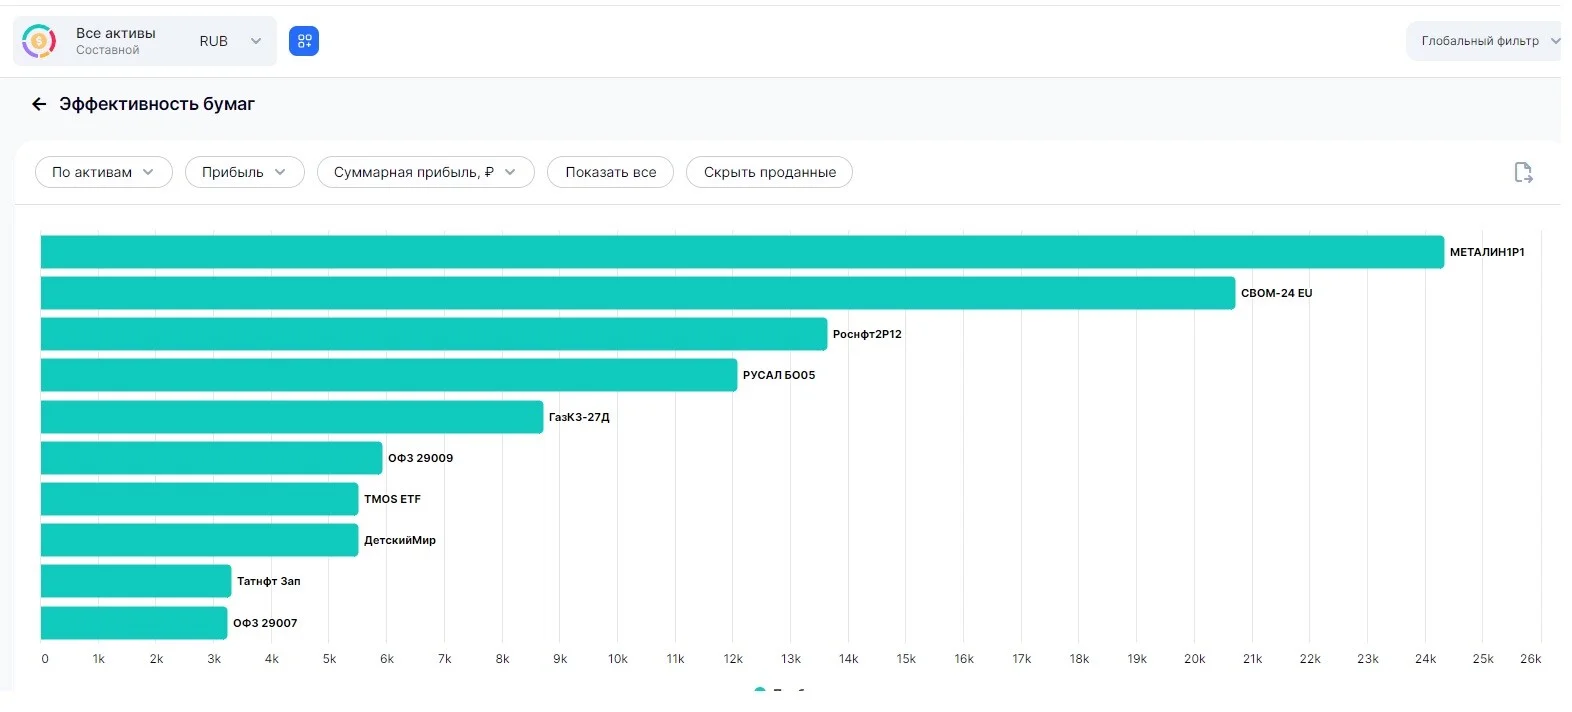This screenshot has width=1572, height=712.
Task: Expand the RUB currency selector chevron
Action: tap(256, 41)
